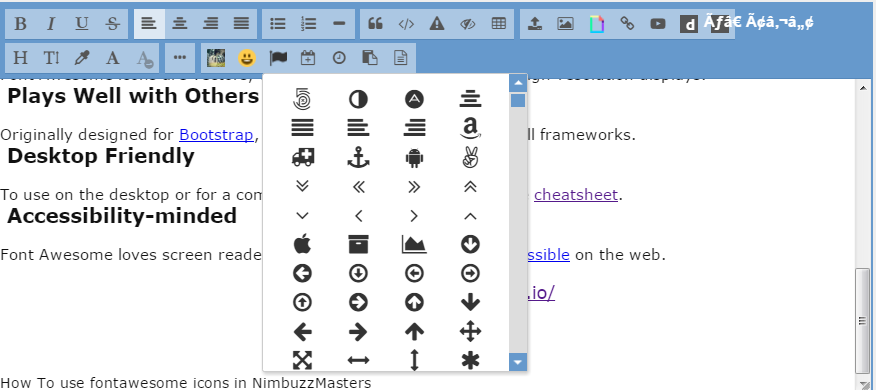Insert a horizontal rule
This screenshot has height=390, width=876.
[x=339, y=24]
